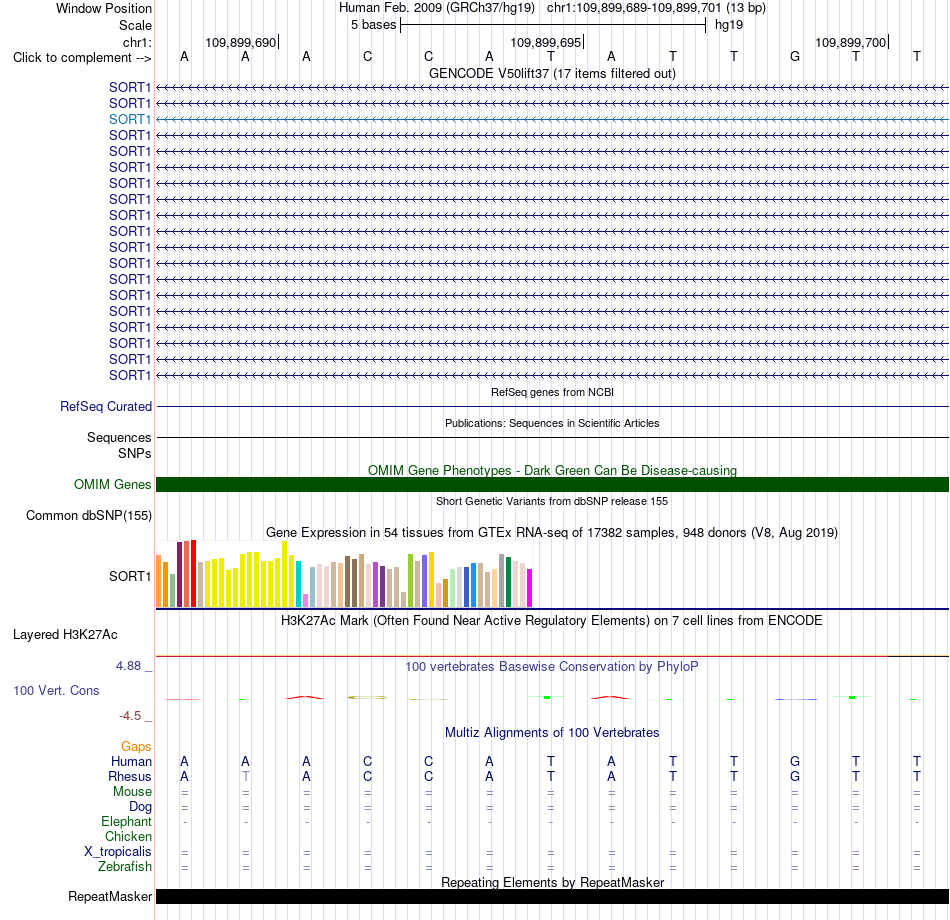This screenshot has height=920, width=950.
Task: Click the black RepeatMasker bar
Action: 552,896
